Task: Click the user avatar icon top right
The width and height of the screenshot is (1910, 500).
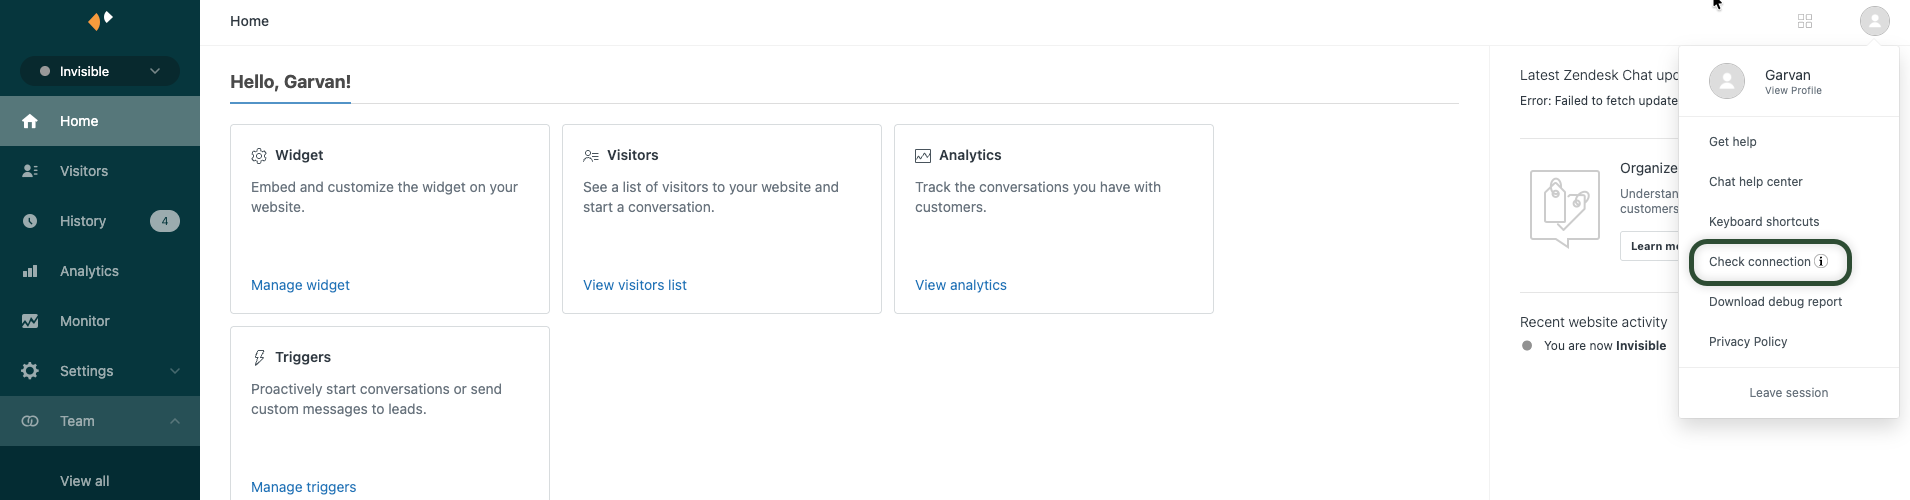Action: click(1875, 21)
